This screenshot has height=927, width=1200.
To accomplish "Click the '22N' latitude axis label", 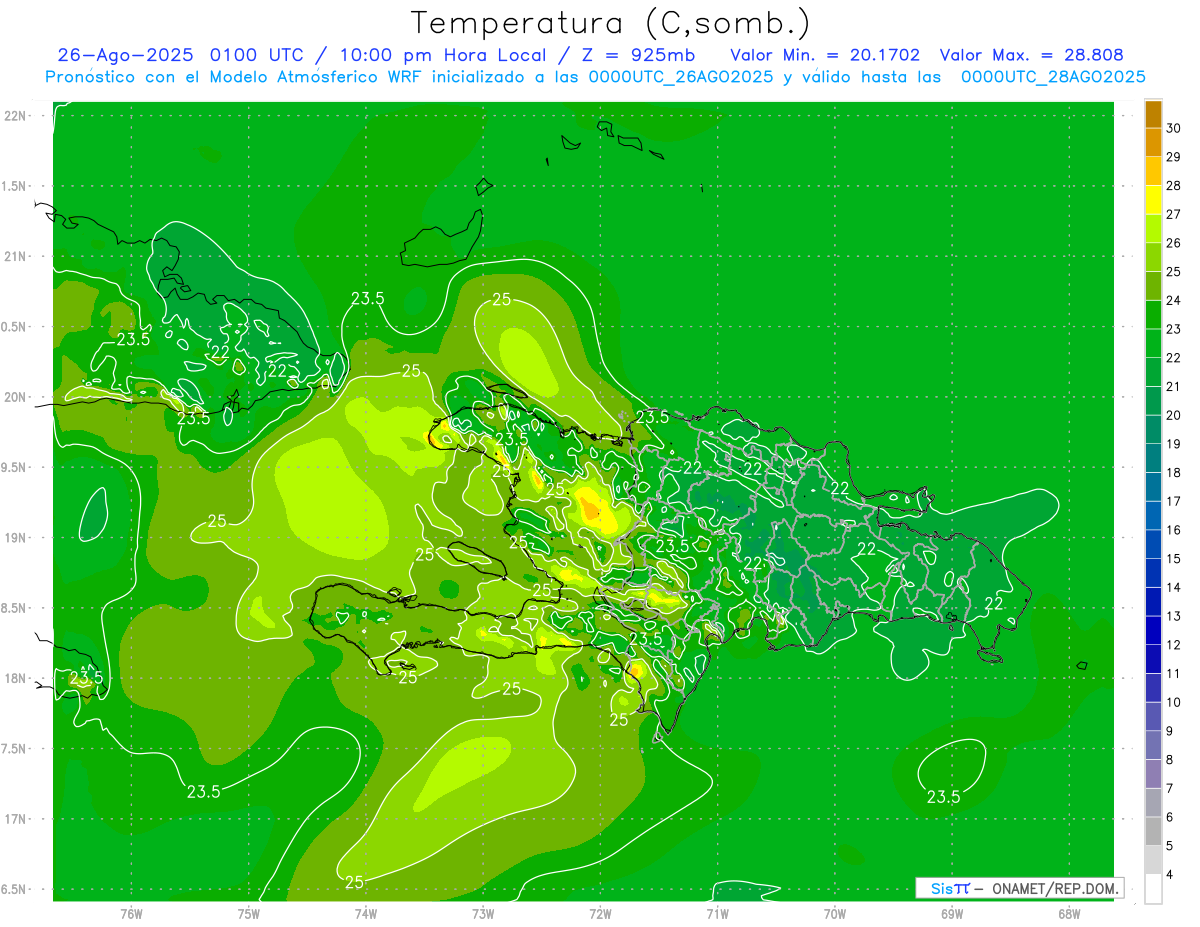I will pos(16,116).
